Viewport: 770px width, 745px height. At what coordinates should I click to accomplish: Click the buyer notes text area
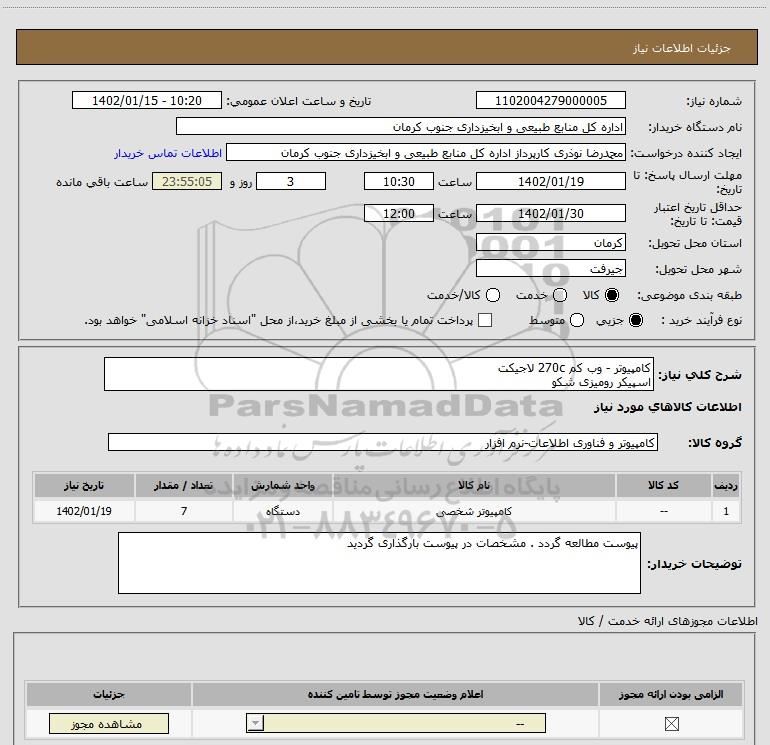379,563
